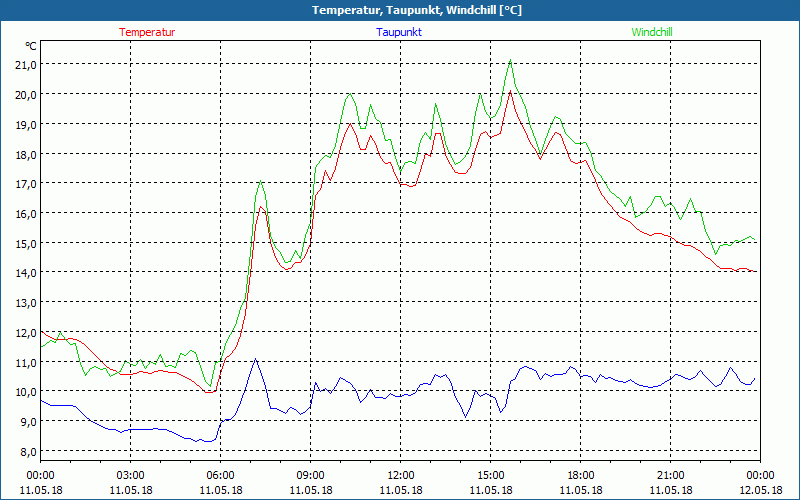The height and width of the screenshot is (500, 800).
Task: Click the 12.05.18 date label
Action: 760,490
